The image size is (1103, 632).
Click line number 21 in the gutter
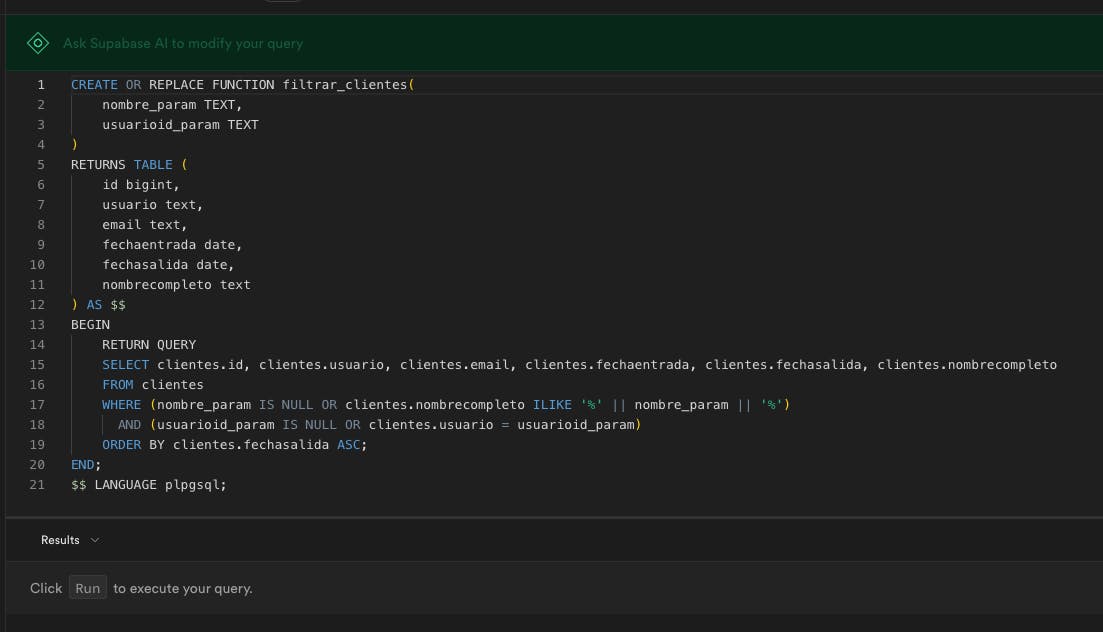[x=38, y=485]
